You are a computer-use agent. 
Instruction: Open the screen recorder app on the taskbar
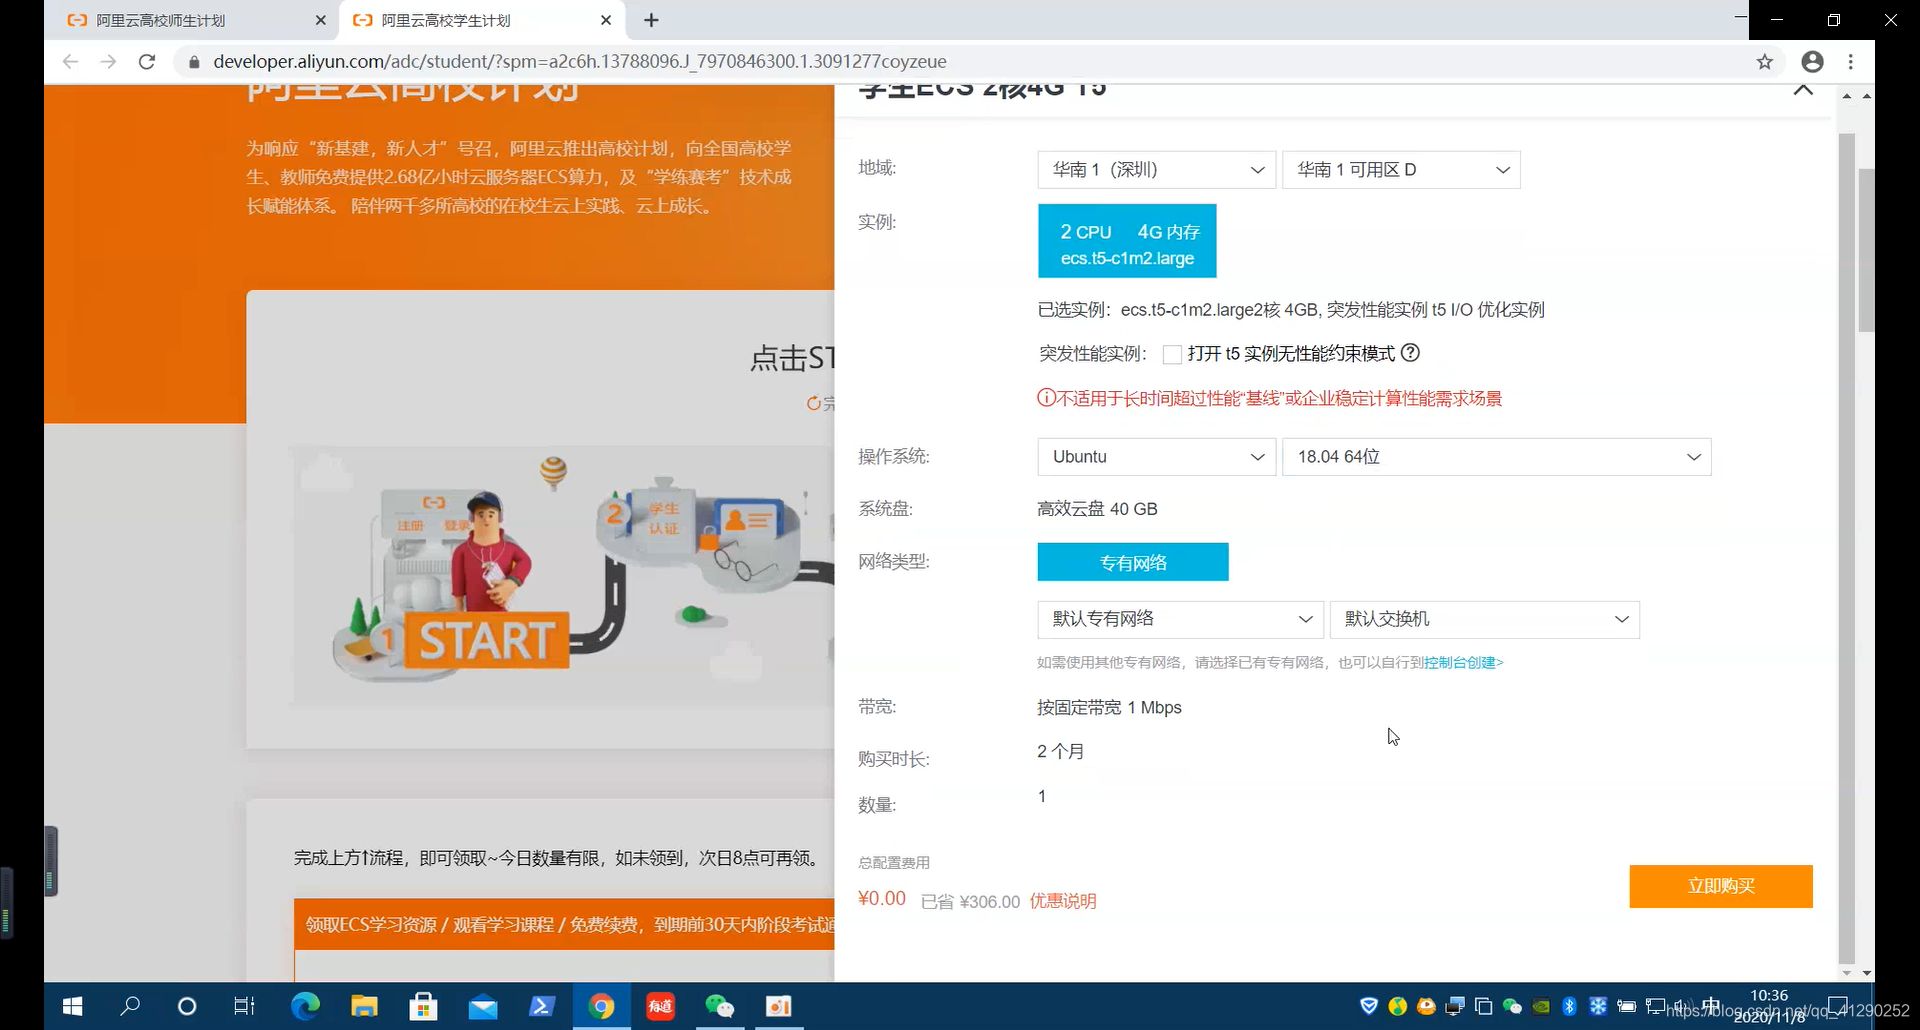click(779, 1006)
